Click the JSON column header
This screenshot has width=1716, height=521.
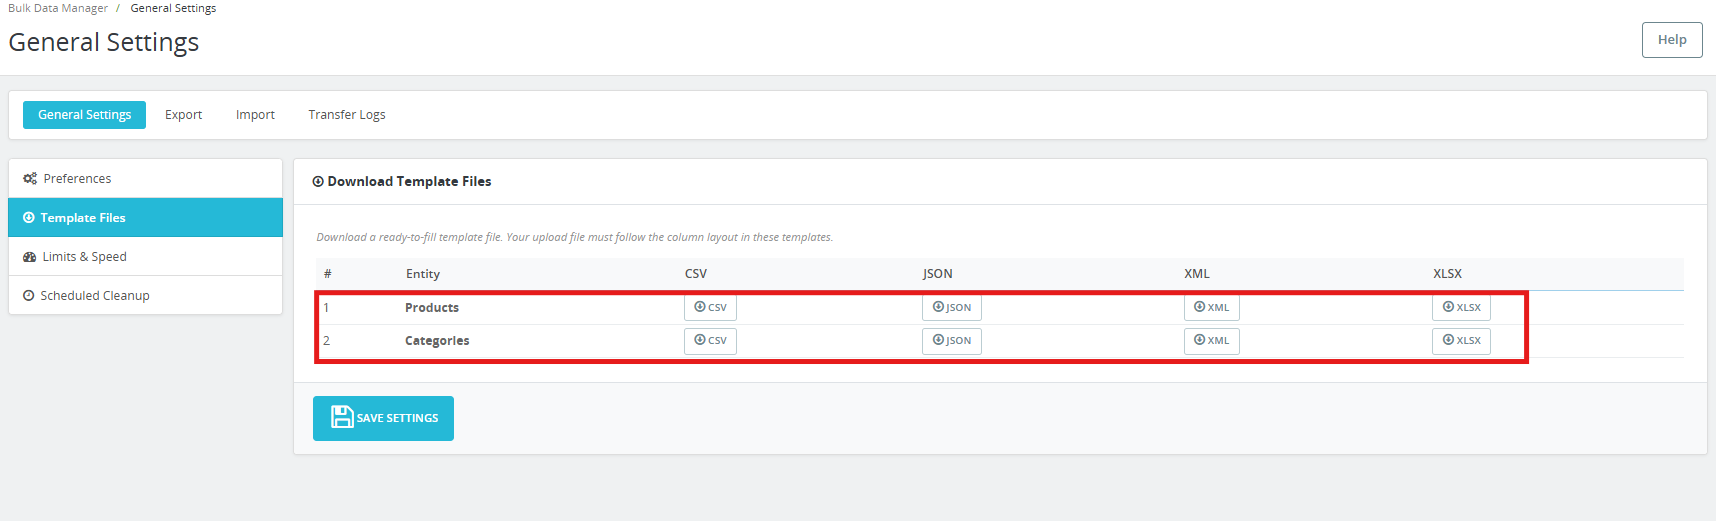click(x=938, y=274)
